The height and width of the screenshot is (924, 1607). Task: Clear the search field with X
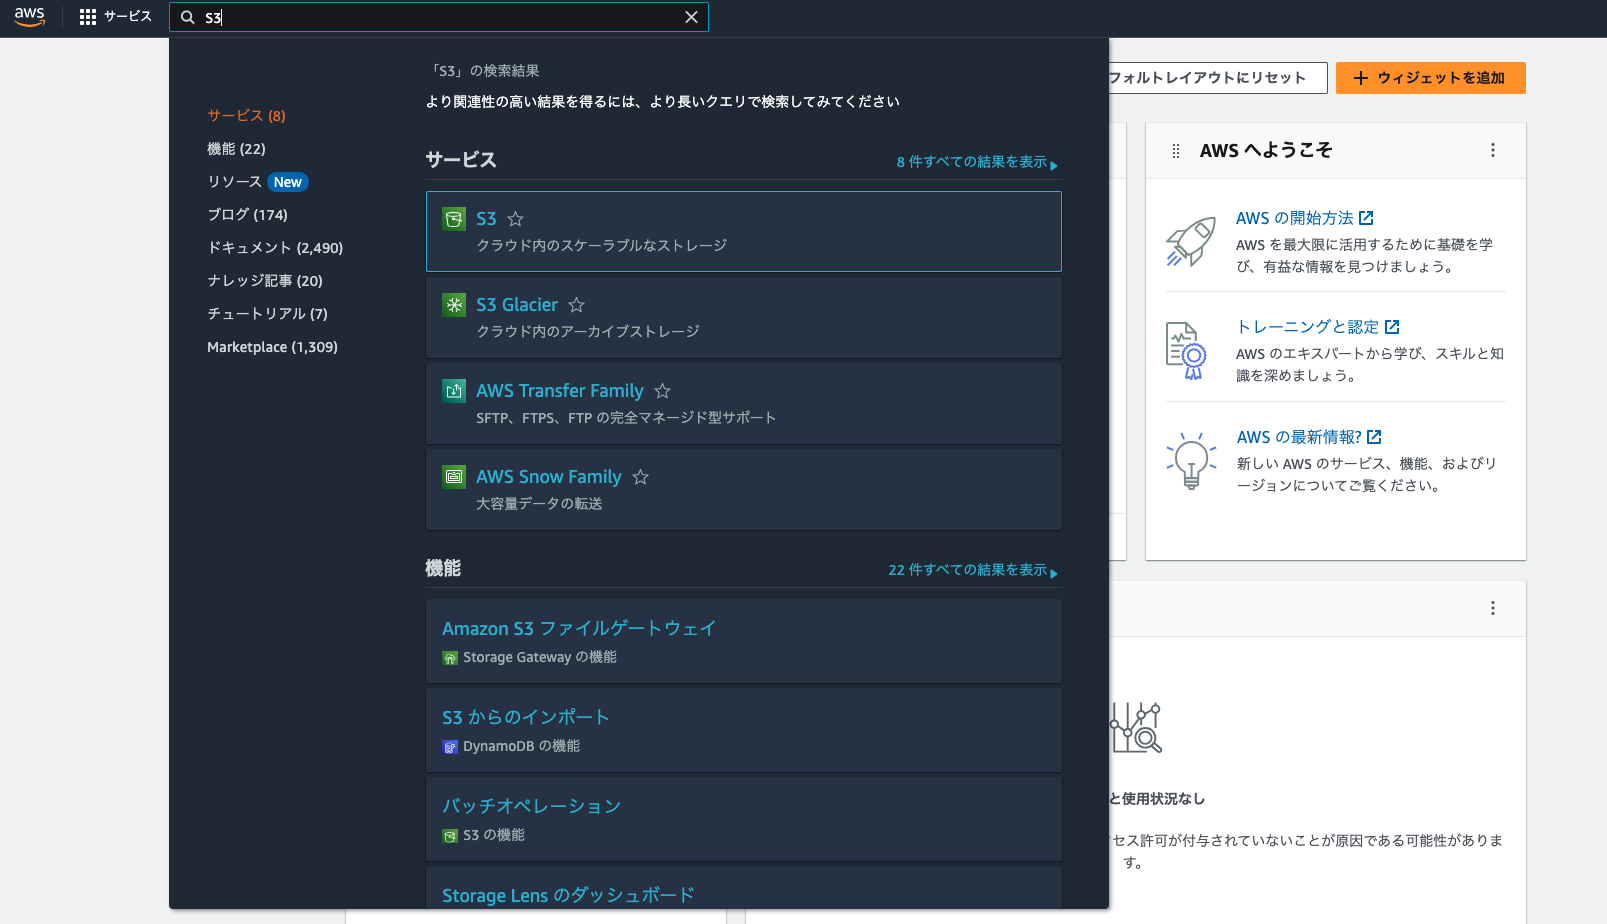coord(691,17)
